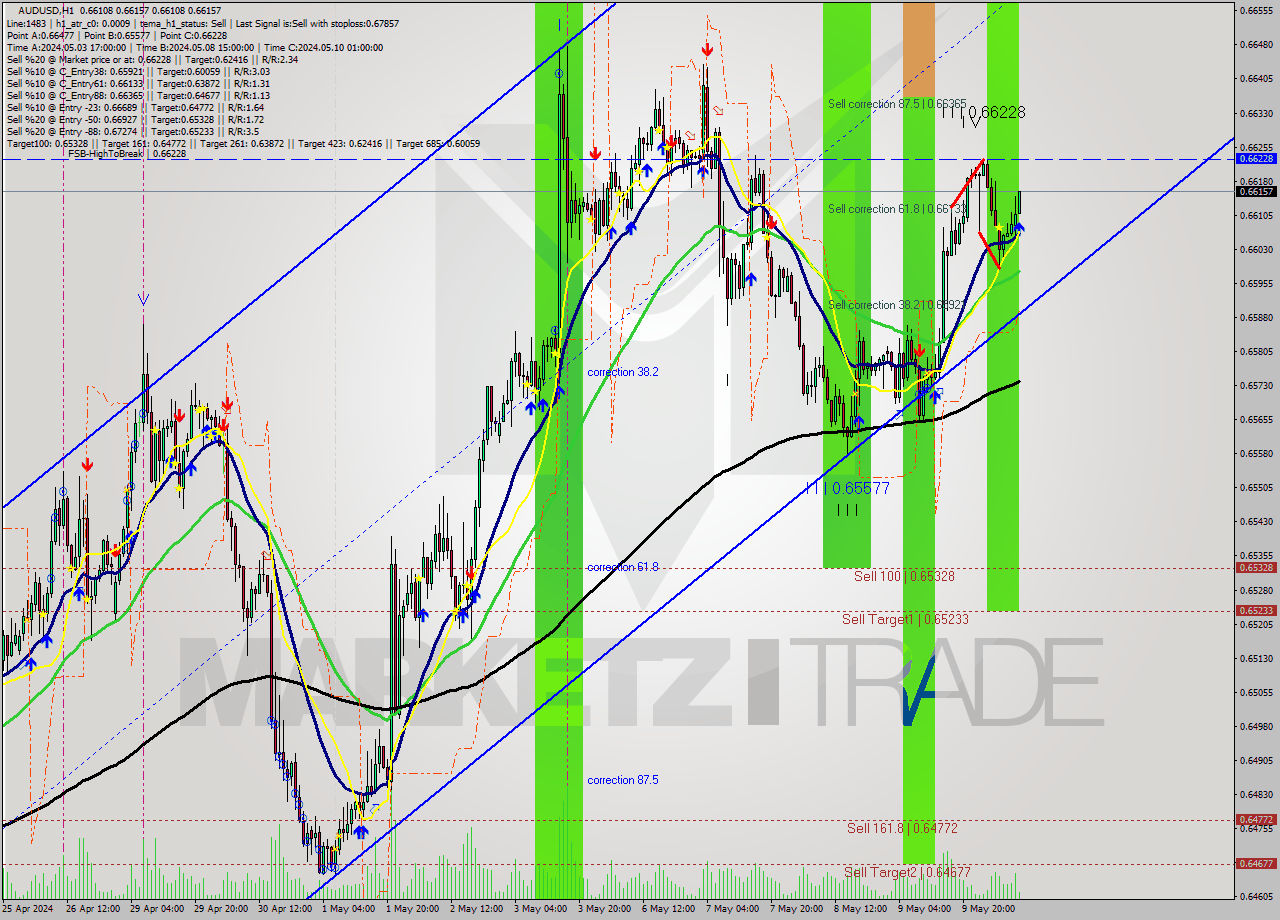1280x920 pixels.
Task: Click the 0.66405 price scale value
Action: (1255, 79)
